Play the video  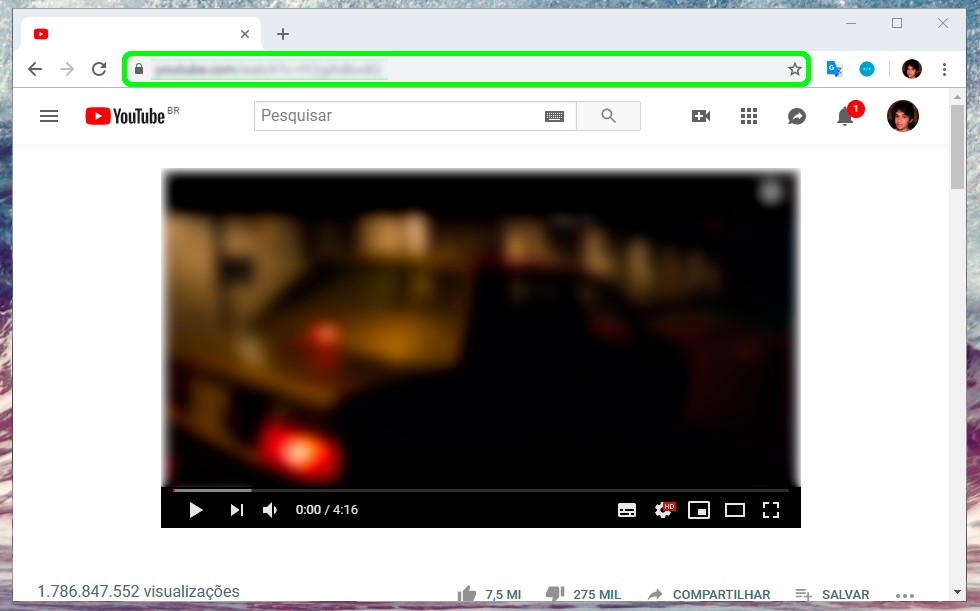[x=196, y=510]
